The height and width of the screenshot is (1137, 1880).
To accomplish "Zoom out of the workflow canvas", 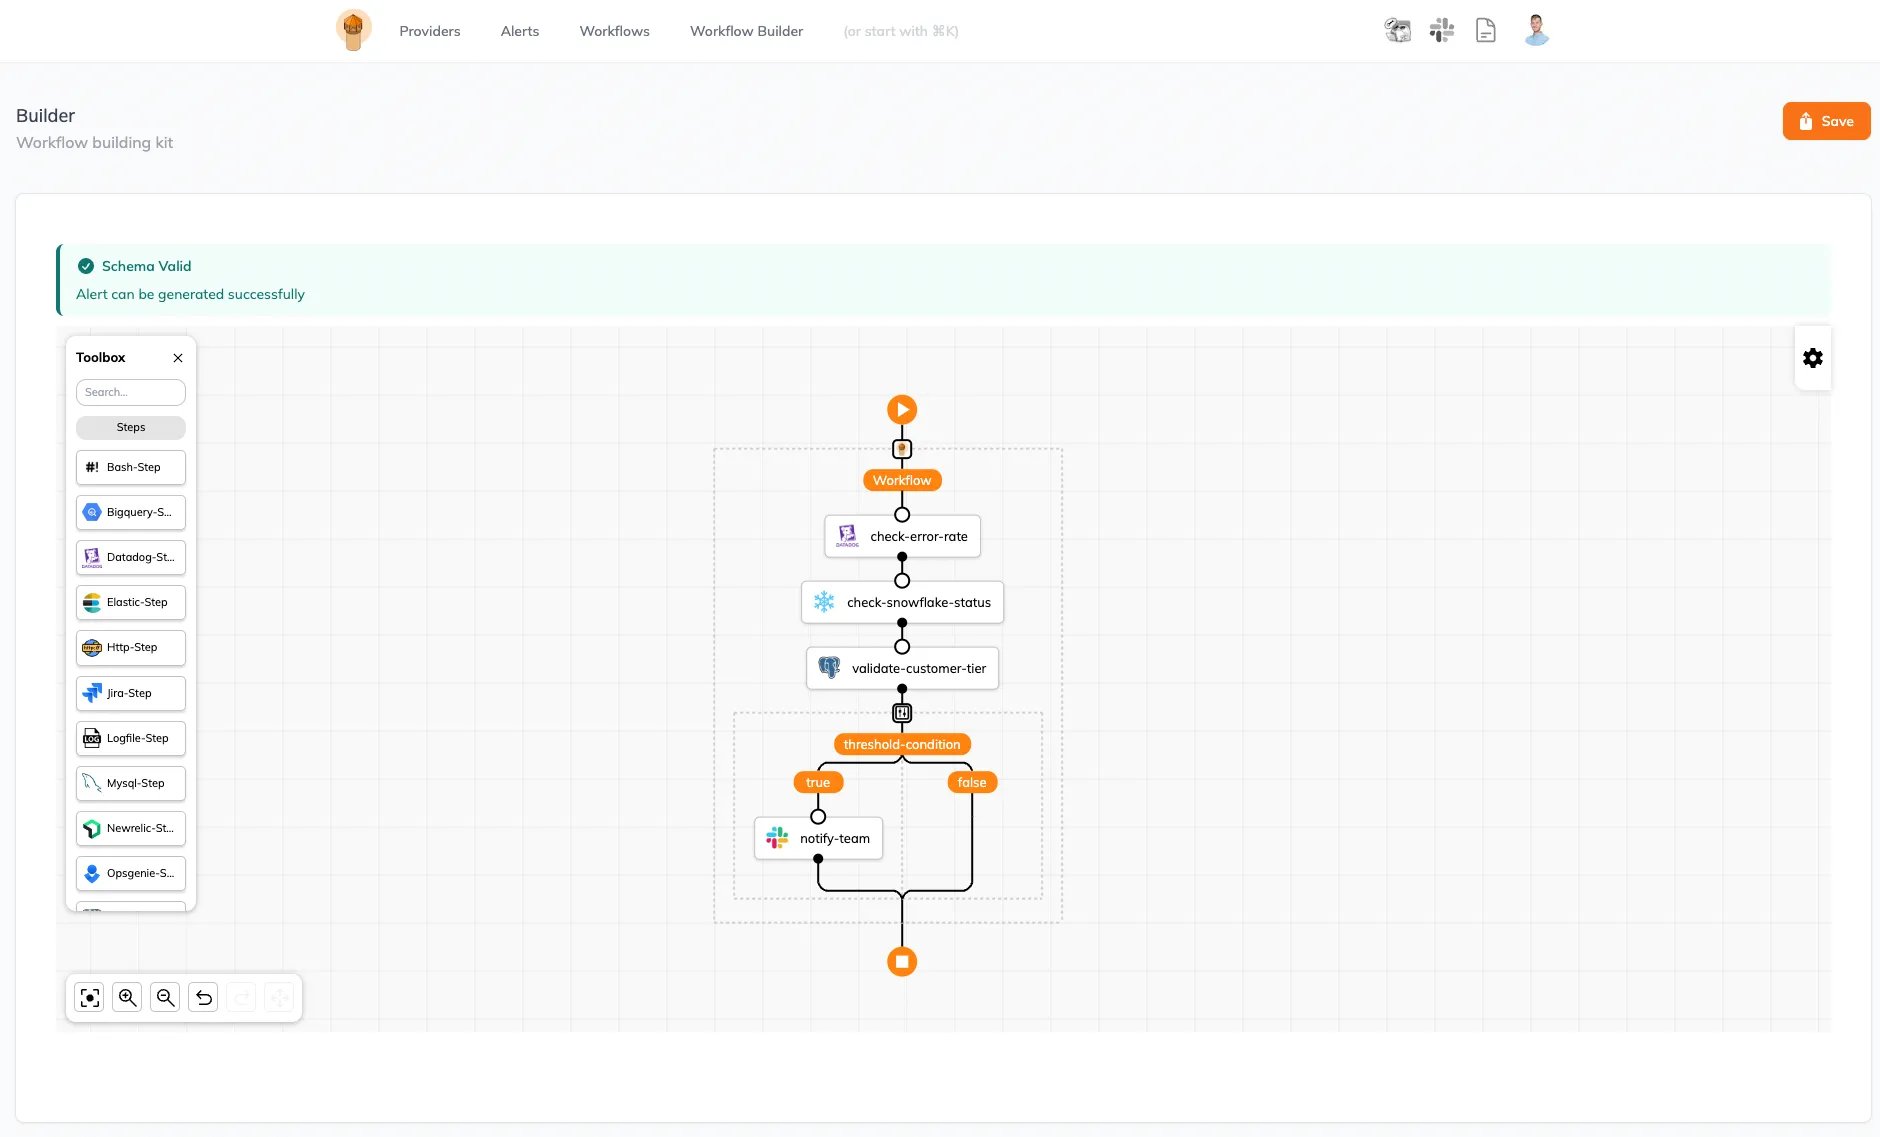I will click(x=165, y=998).
